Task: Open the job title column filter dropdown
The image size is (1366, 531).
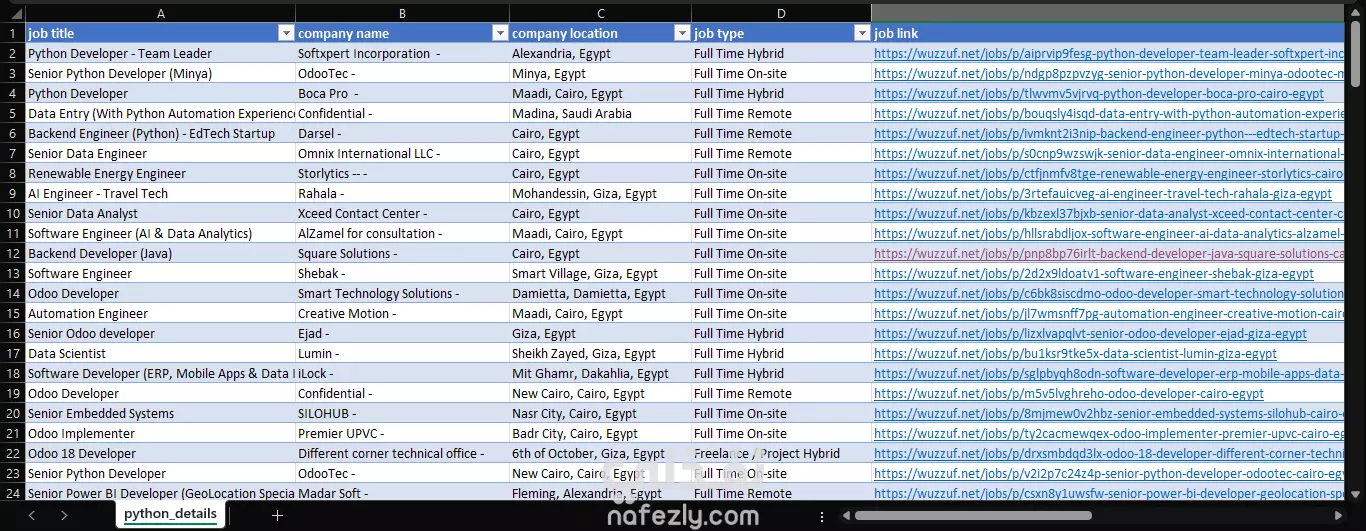Action: [x=285, y=33]
